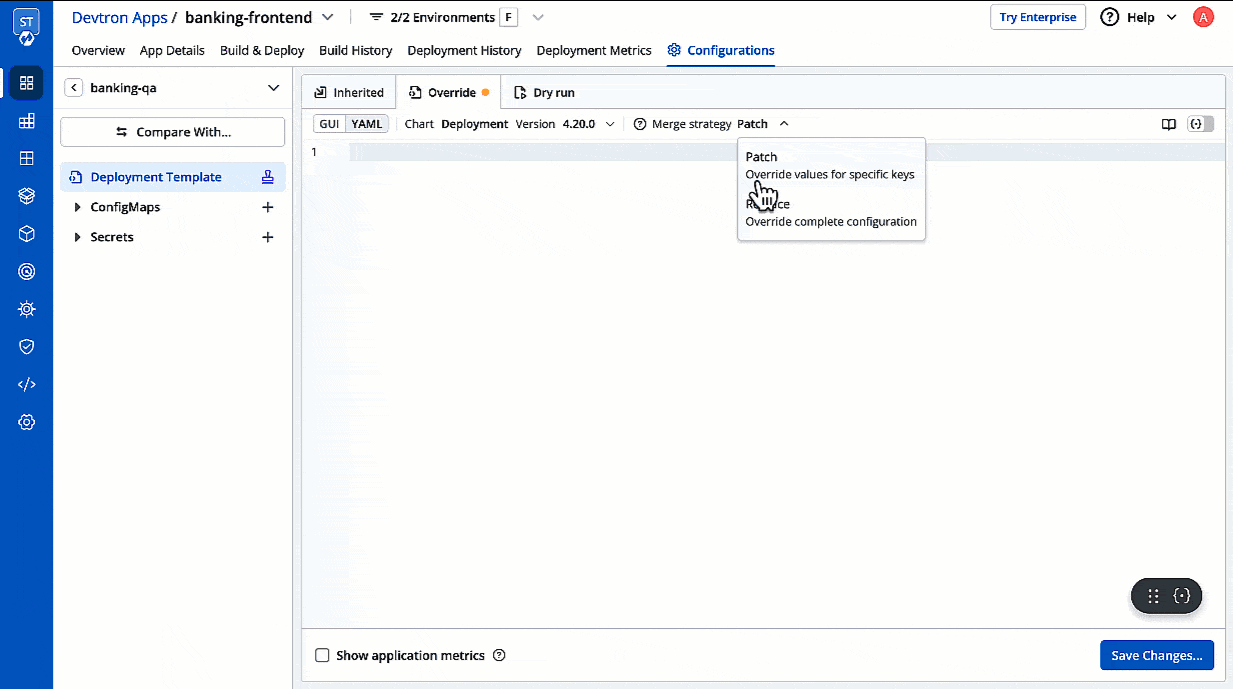Select the Jobs icon in left sidebar
The width and height of the screenshot is (1233, 689).
pos(26,121)
